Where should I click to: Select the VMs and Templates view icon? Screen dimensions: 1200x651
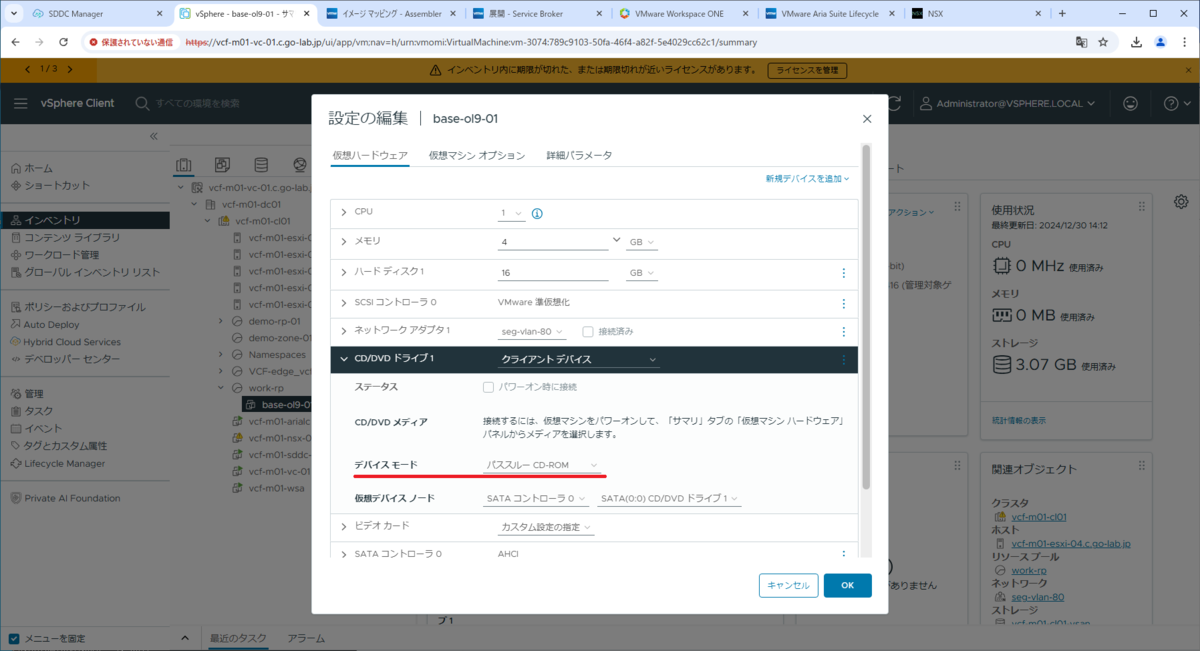coord(222,165)
